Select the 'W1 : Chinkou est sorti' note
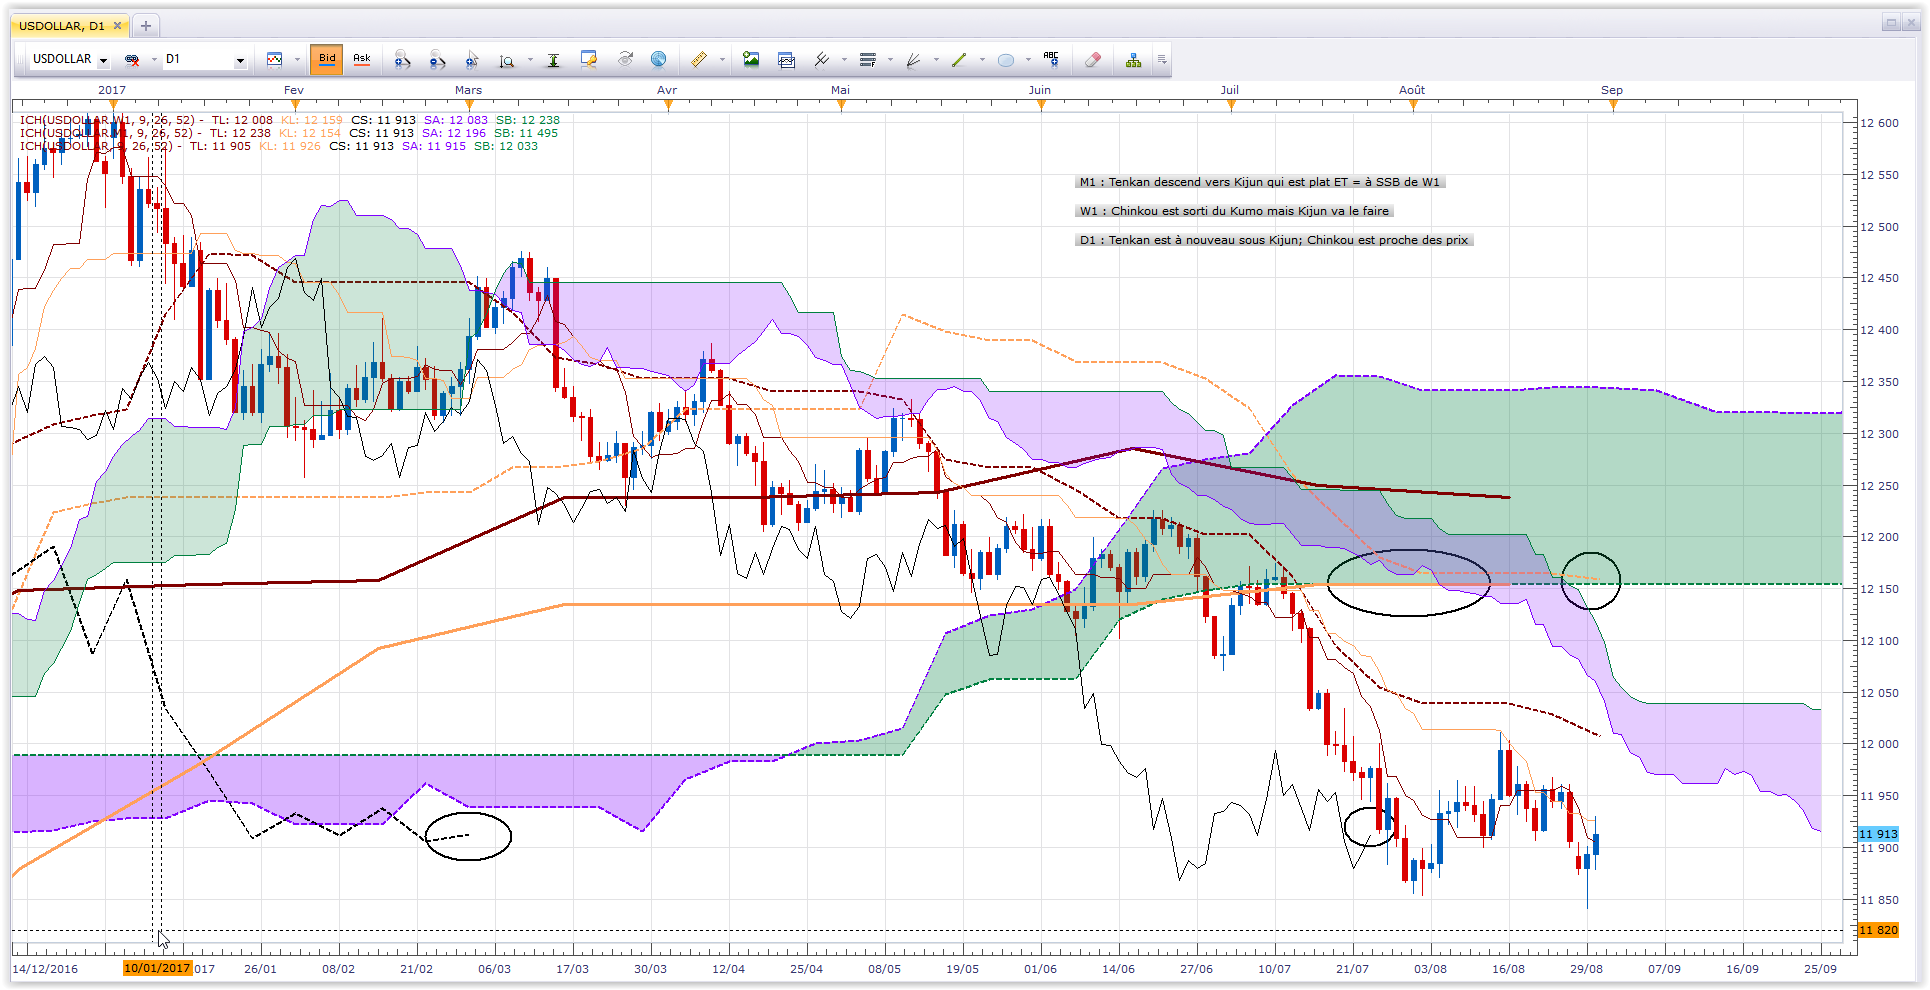 tap(1235, 211)
